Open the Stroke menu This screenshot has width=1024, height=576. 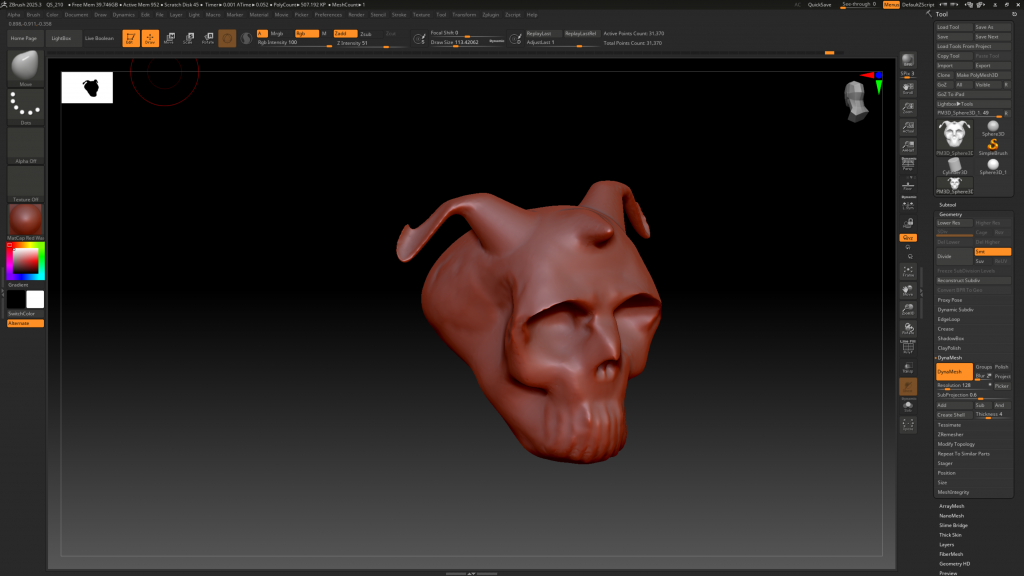pos(399,15)
